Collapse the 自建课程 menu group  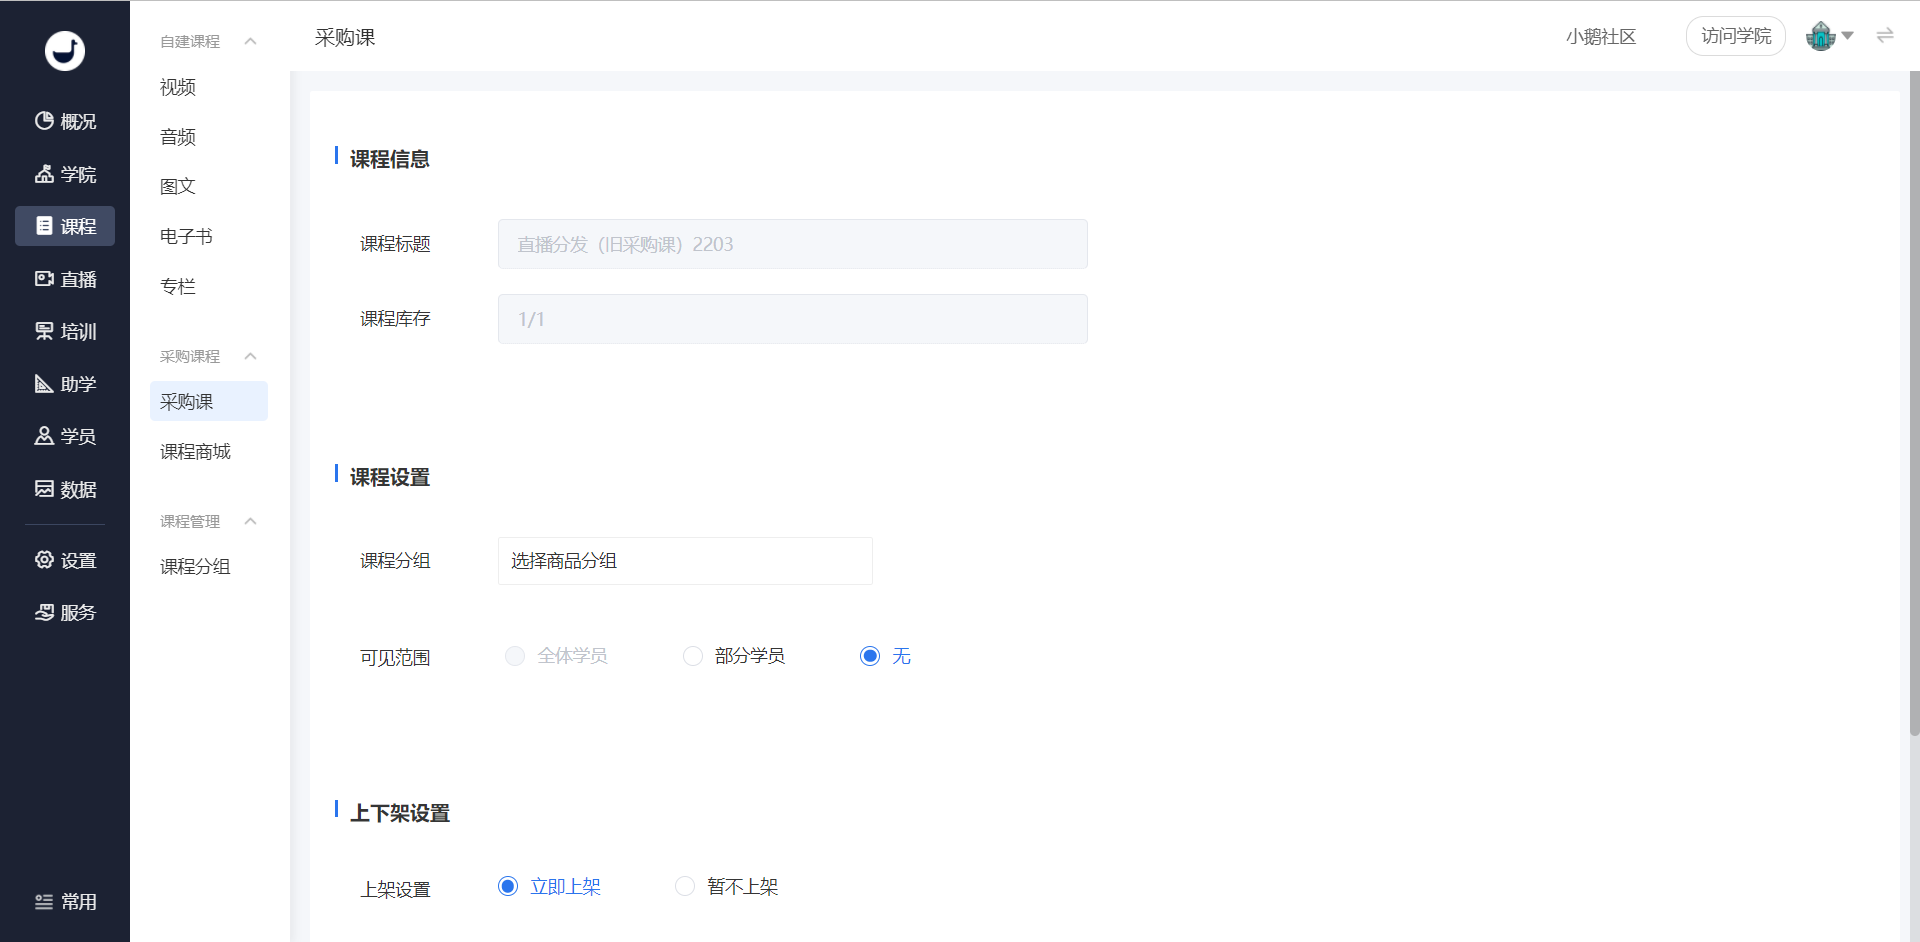click(251, 41)
